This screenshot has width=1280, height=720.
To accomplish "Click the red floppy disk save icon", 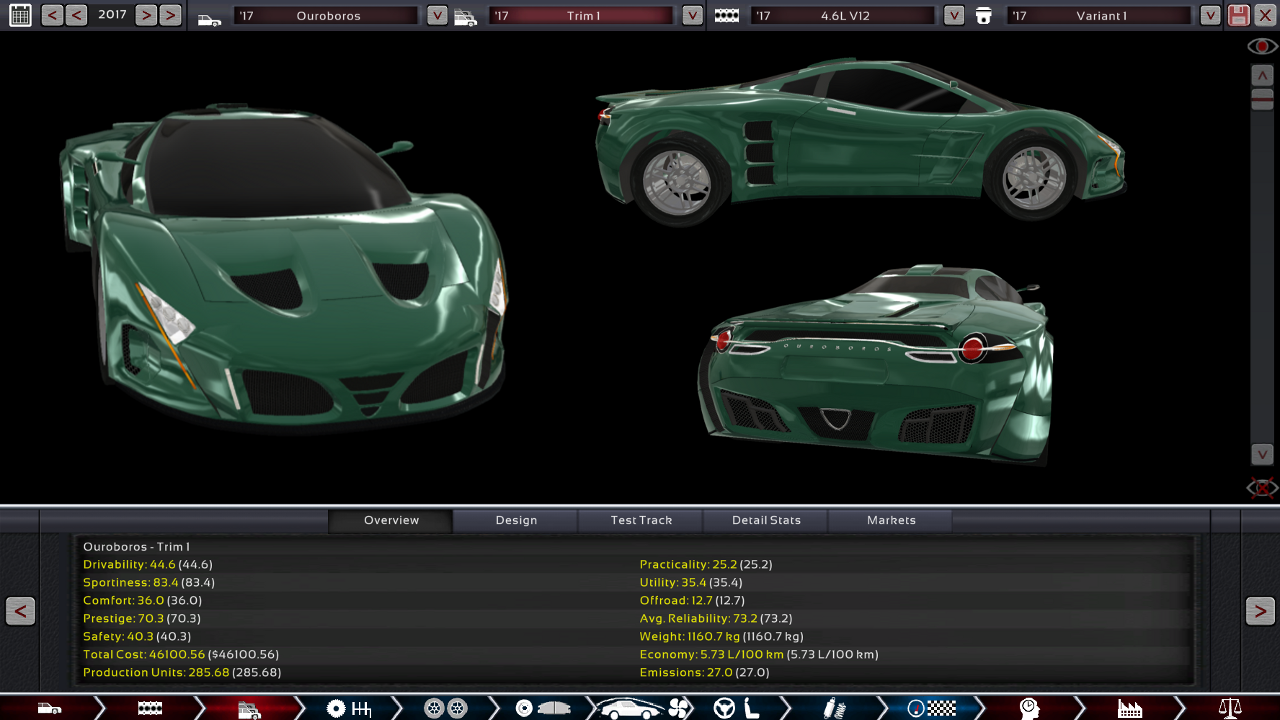I will click(x=1239, y=15).
